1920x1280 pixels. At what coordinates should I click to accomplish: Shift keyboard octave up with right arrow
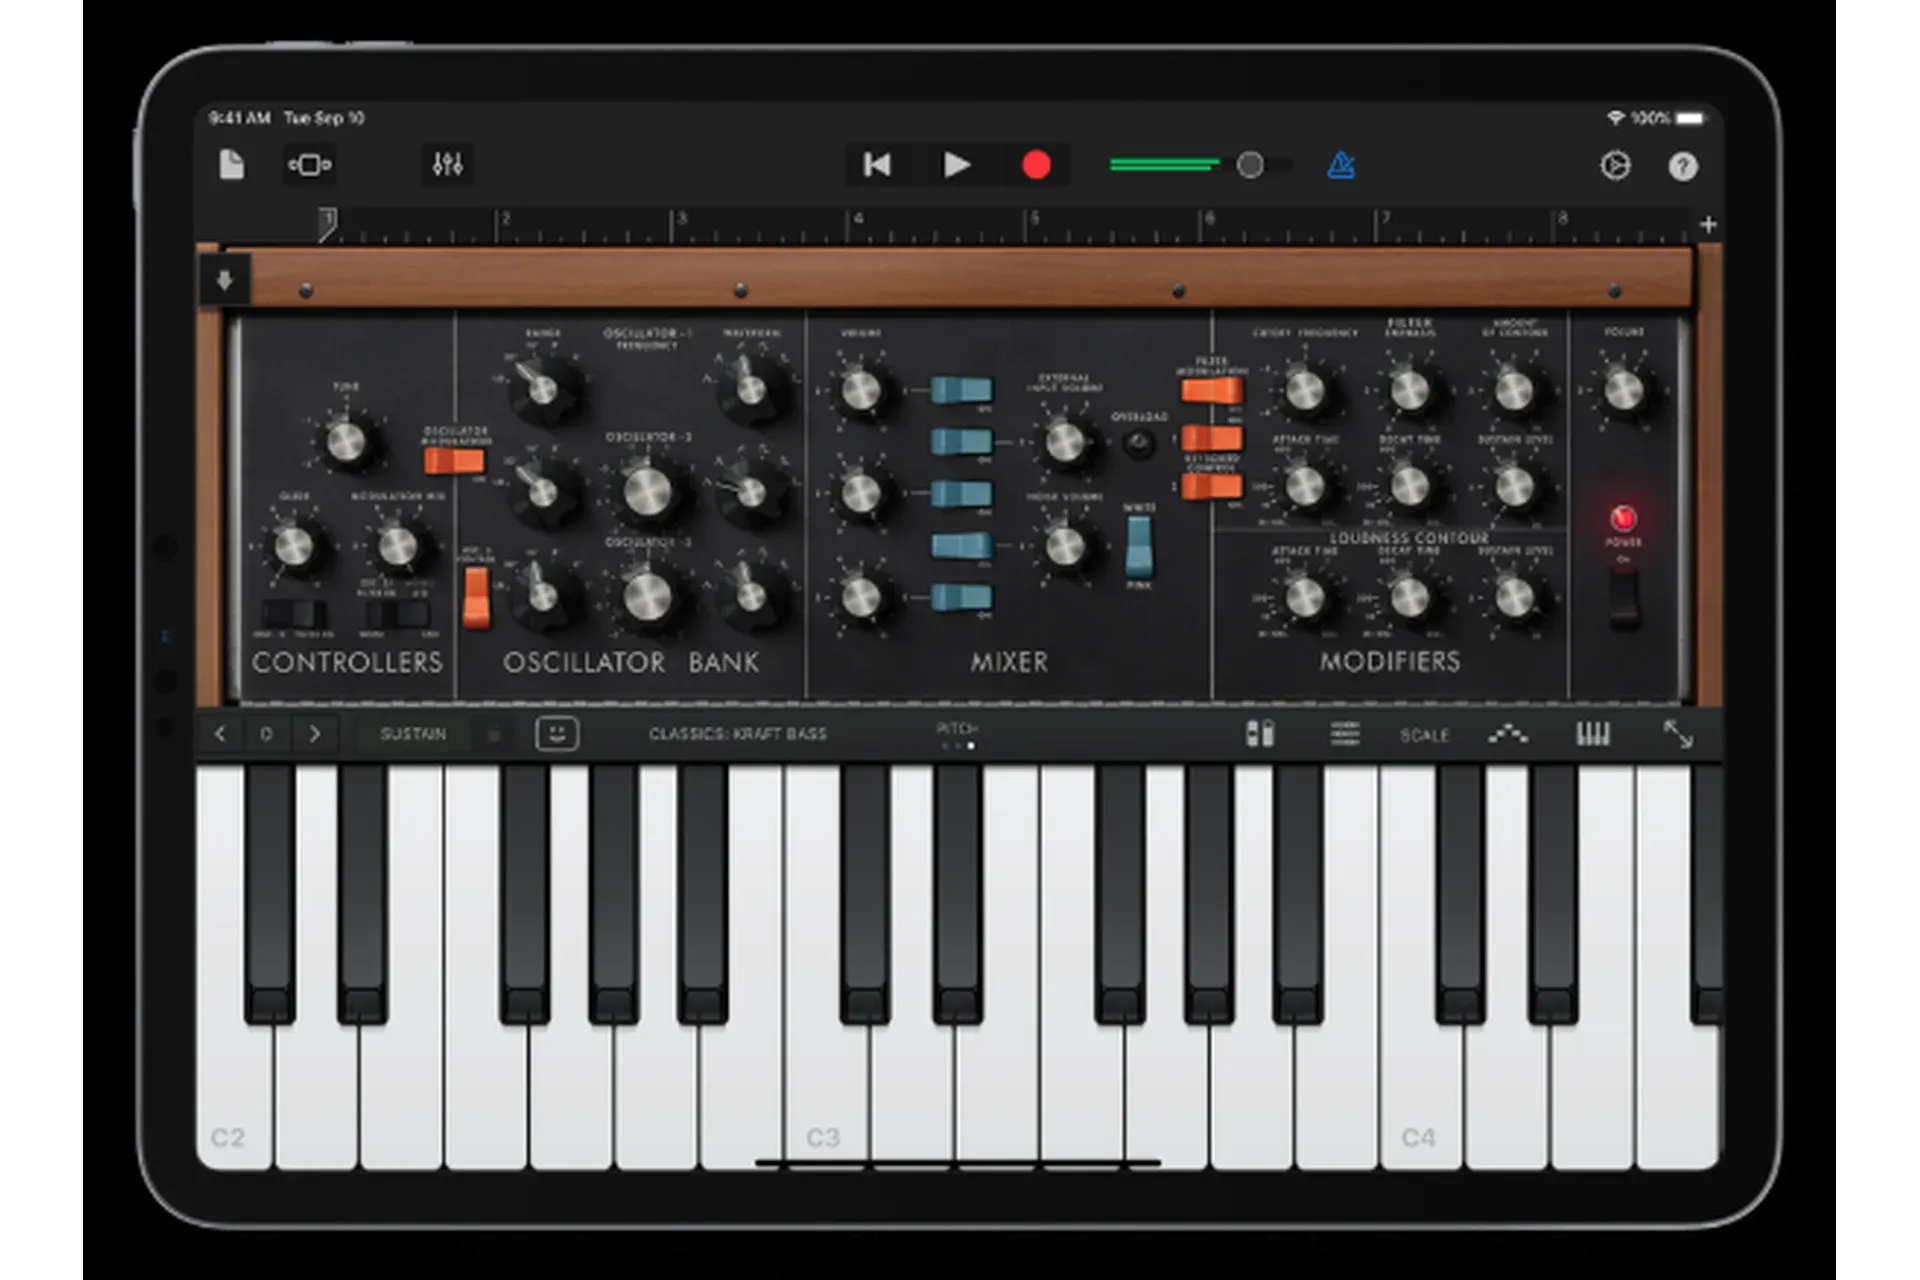pyautogui.click(x=315, y=734)
